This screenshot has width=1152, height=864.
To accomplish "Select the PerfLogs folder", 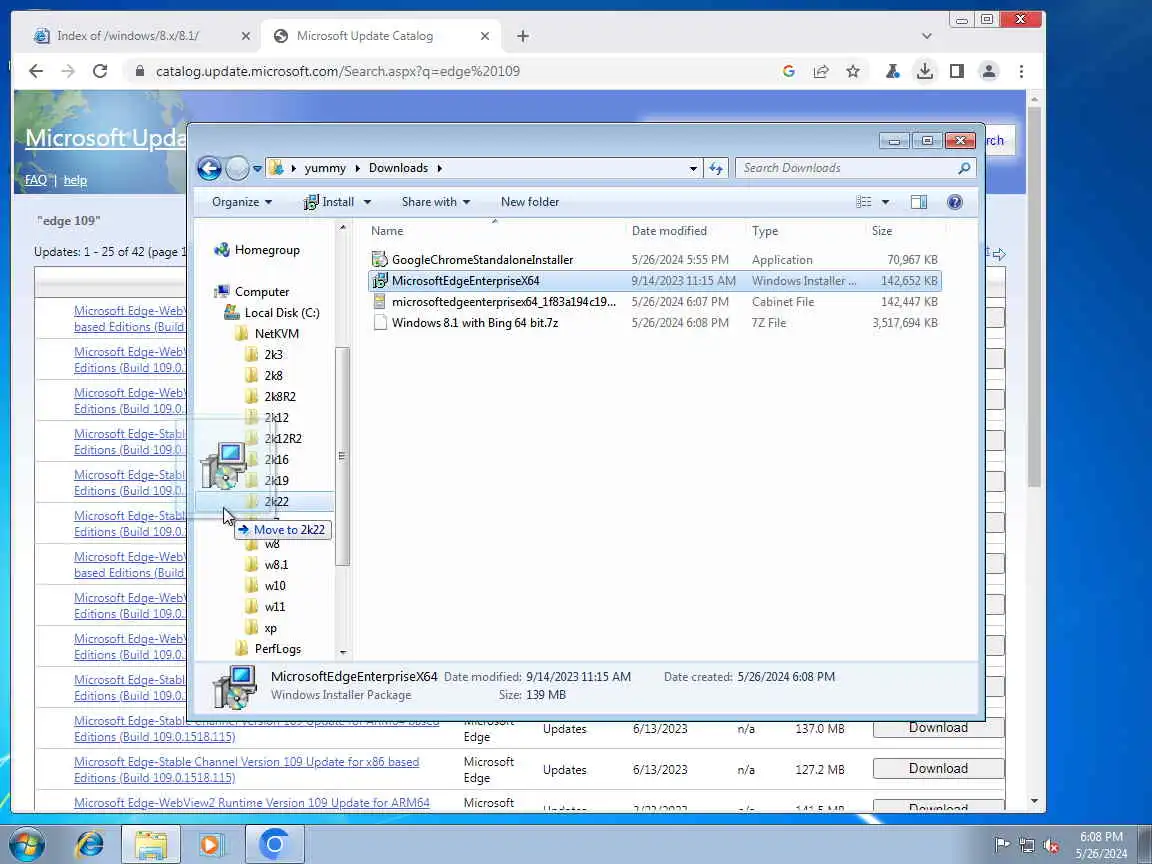I will coord(278,649).
